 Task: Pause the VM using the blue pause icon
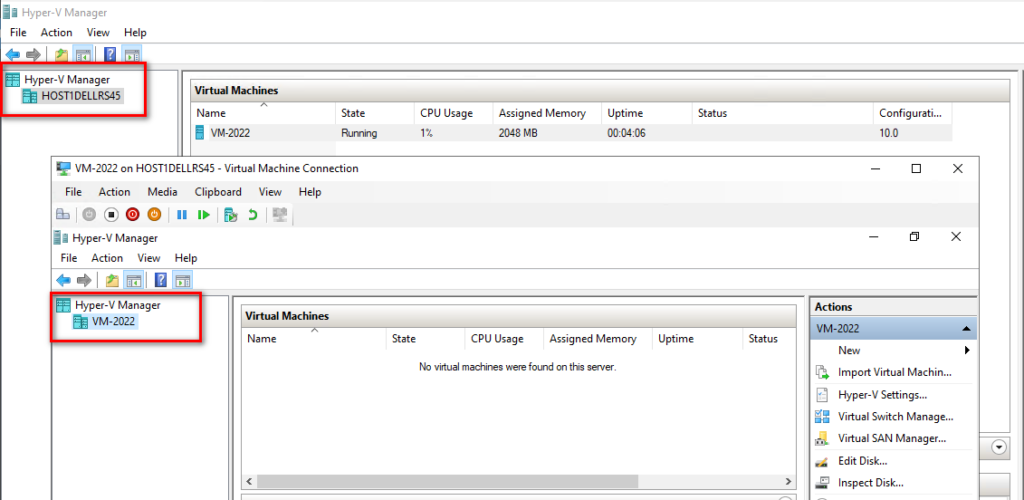coord(182,214)
